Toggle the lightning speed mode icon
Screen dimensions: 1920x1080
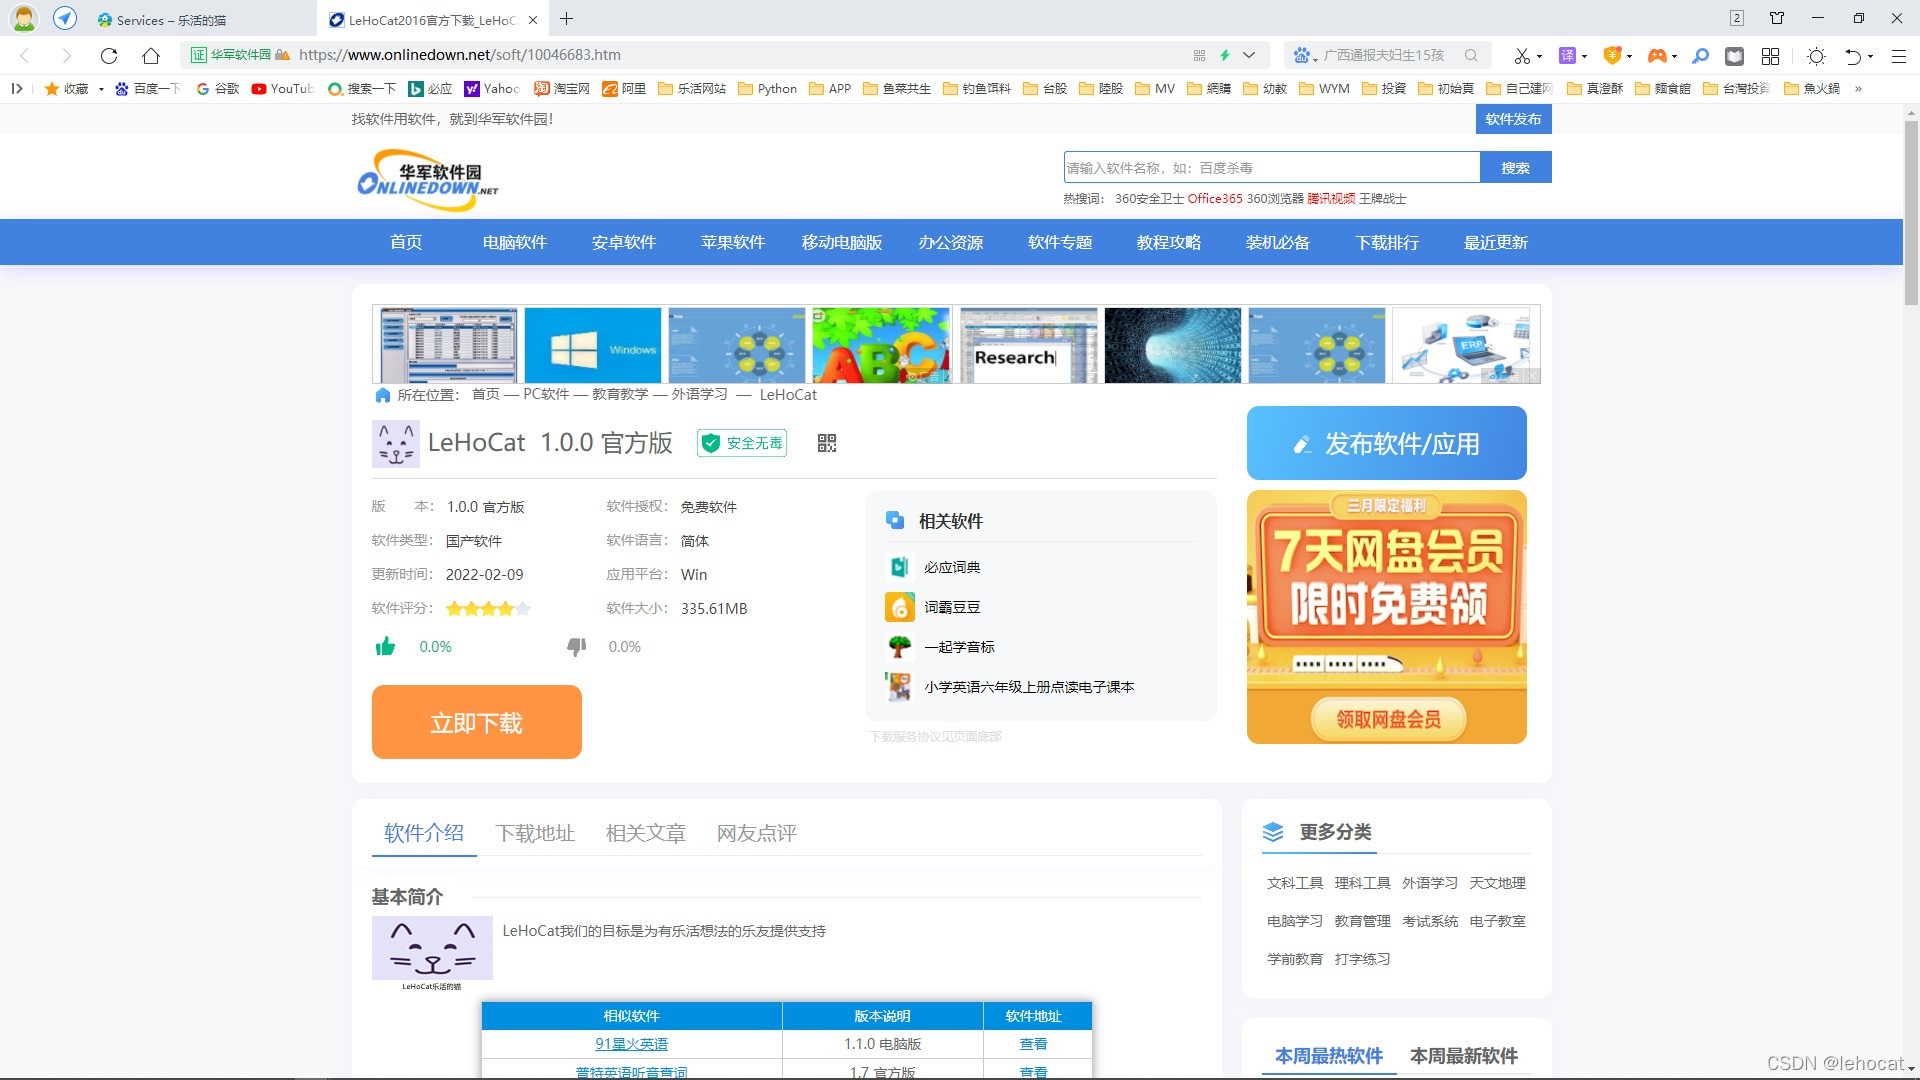pyautogui.click(x=1224, y=55)
